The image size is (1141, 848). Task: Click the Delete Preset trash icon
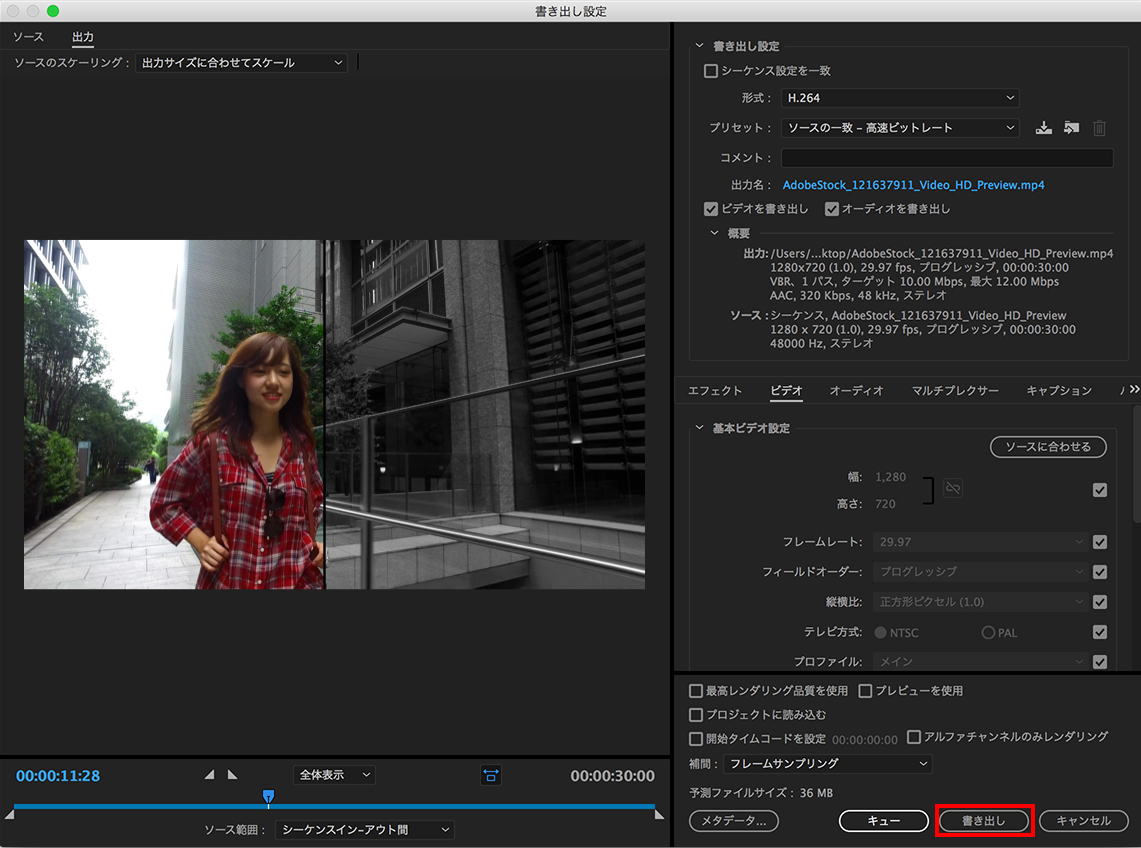(x=1100, y=128)
